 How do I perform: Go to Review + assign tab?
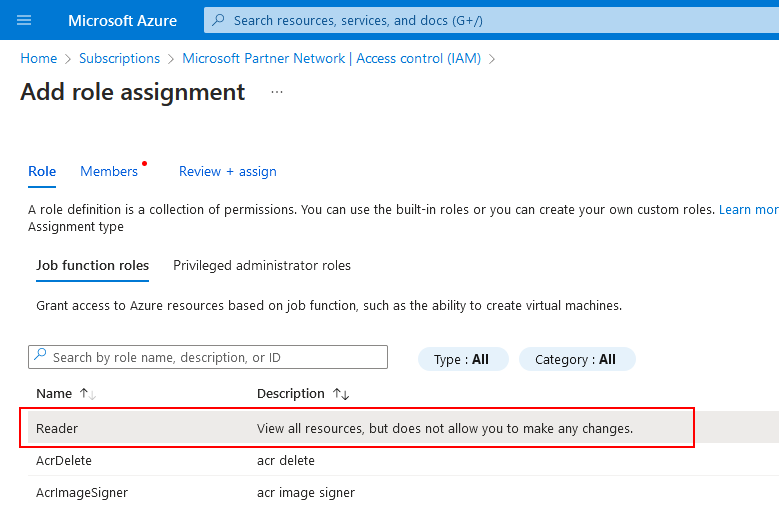[228, 171]
